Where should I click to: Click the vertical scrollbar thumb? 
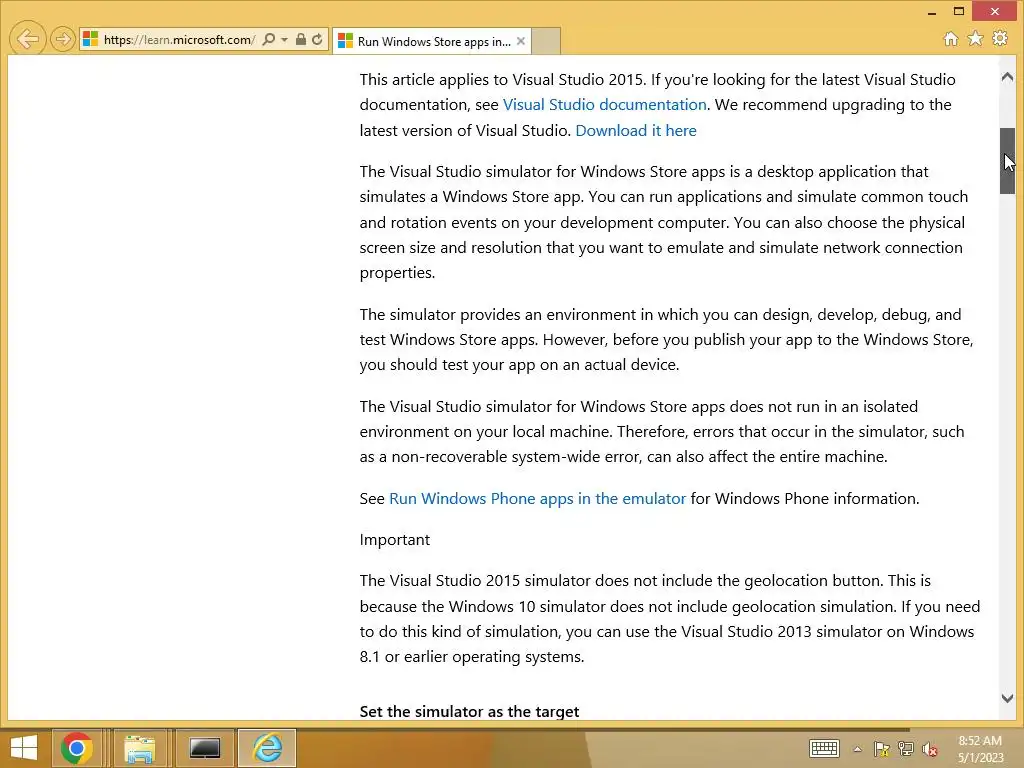(1007, 161)
